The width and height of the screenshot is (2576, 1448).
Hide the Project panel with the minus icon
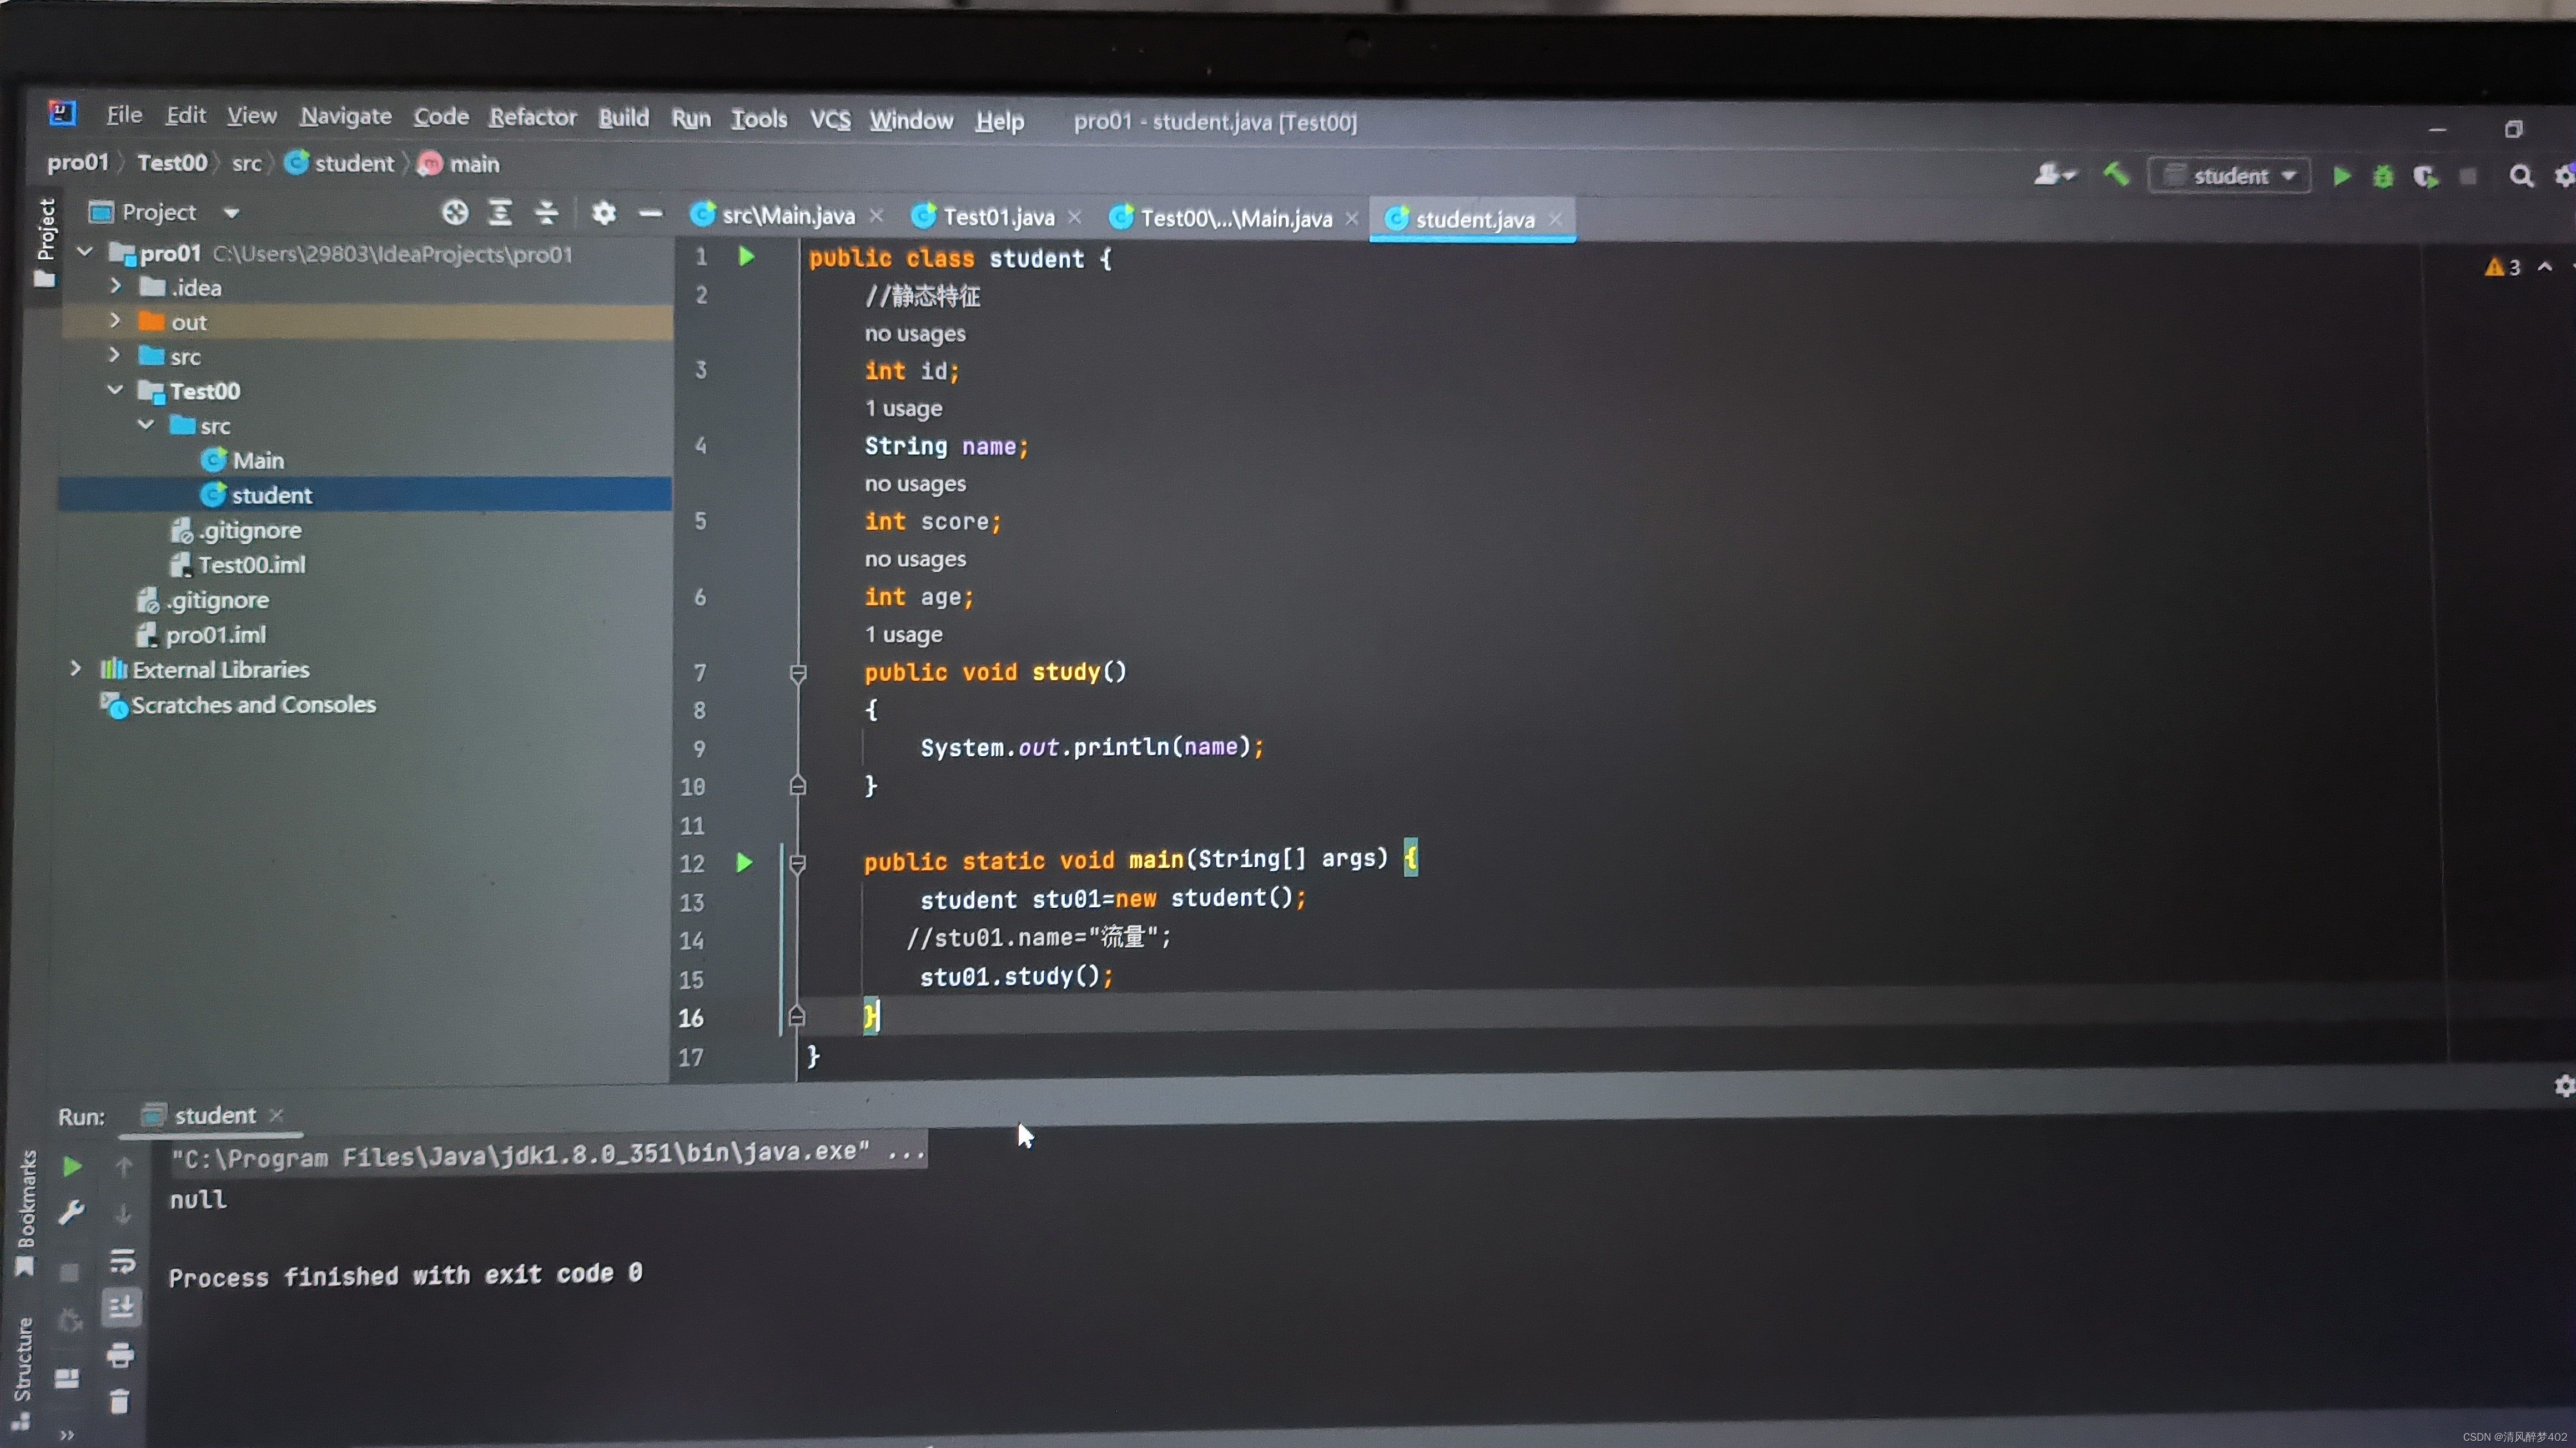pyautogui.click(x=650, y=213)
